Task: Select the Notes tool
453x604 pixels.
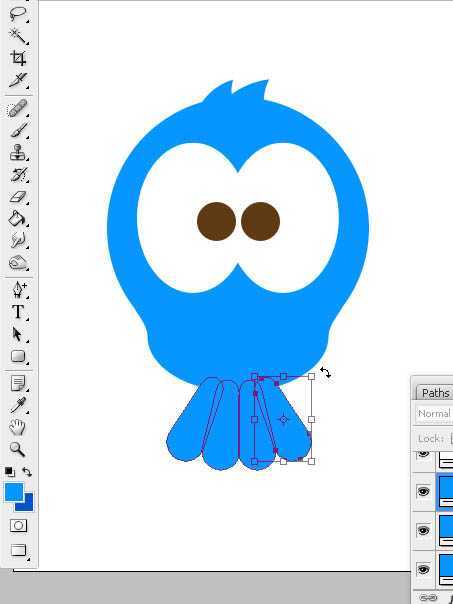Action: 18,383
